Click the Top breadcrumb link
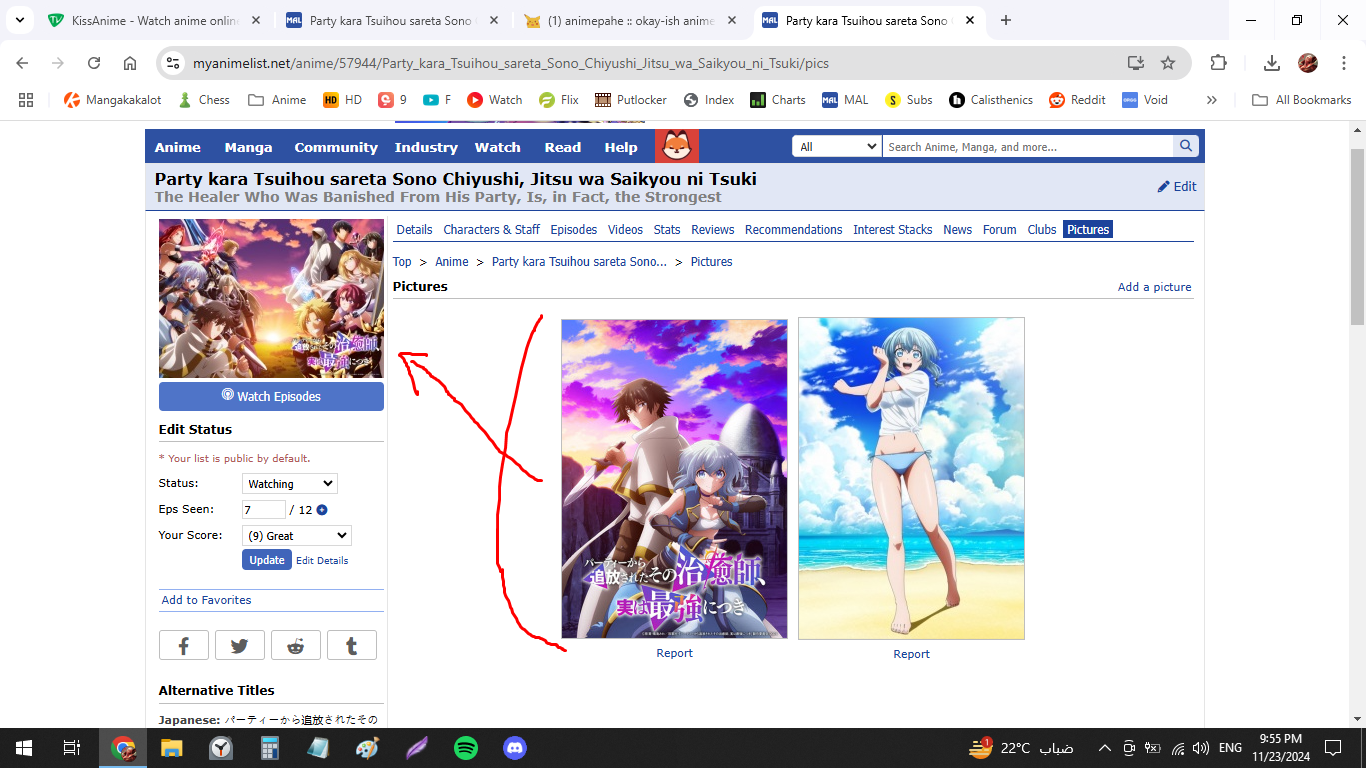The height and width of the screenshot is (768, 1366). [402, 262]
